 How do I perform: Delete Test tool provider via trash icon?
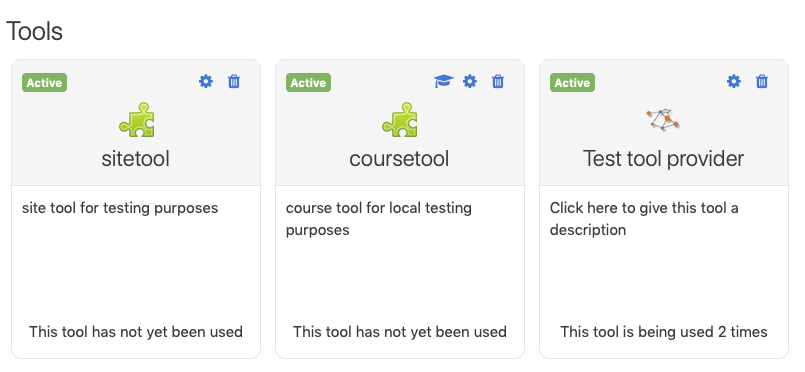(762, 81)
